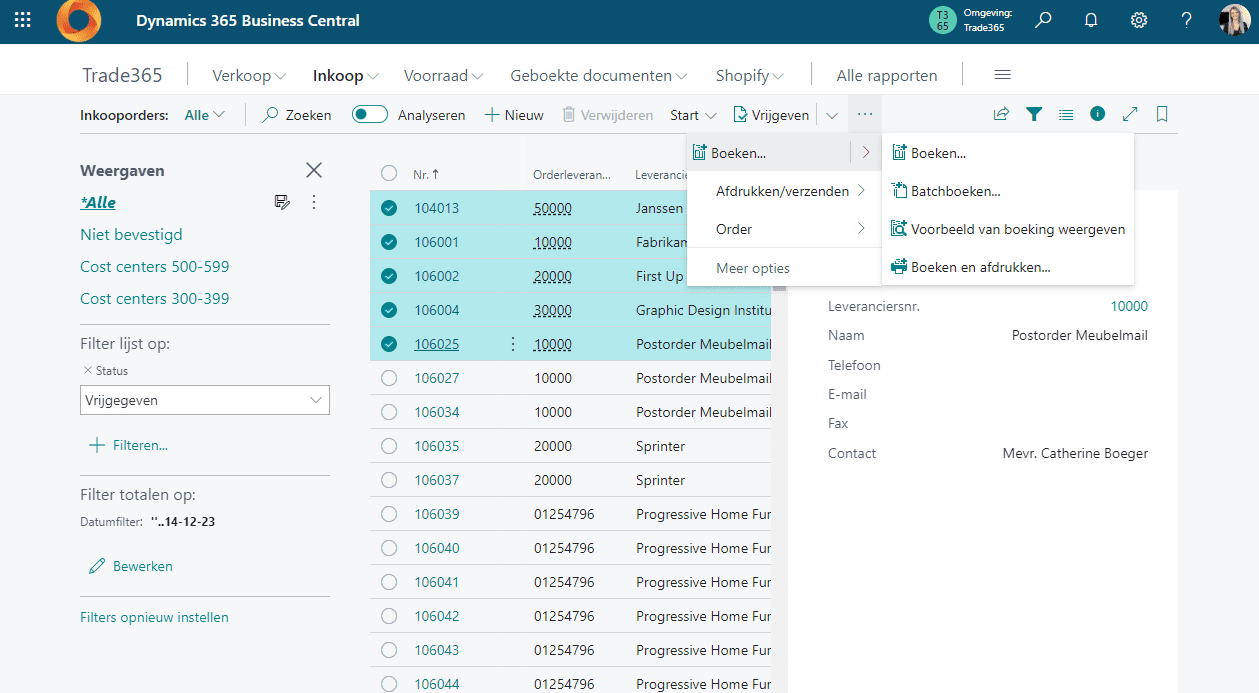This screenshot has width=1259, height=693.
Task: Close the Weergaven filter pane
Action: tap(314, 170)
